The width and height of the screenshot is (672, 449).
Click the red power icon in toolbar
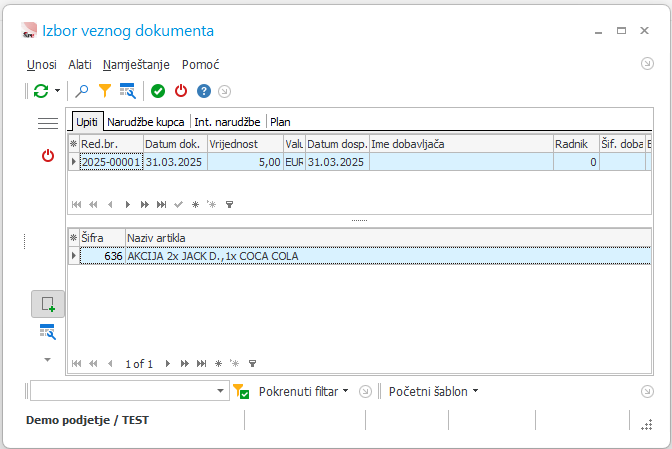(x=181, y=91)
